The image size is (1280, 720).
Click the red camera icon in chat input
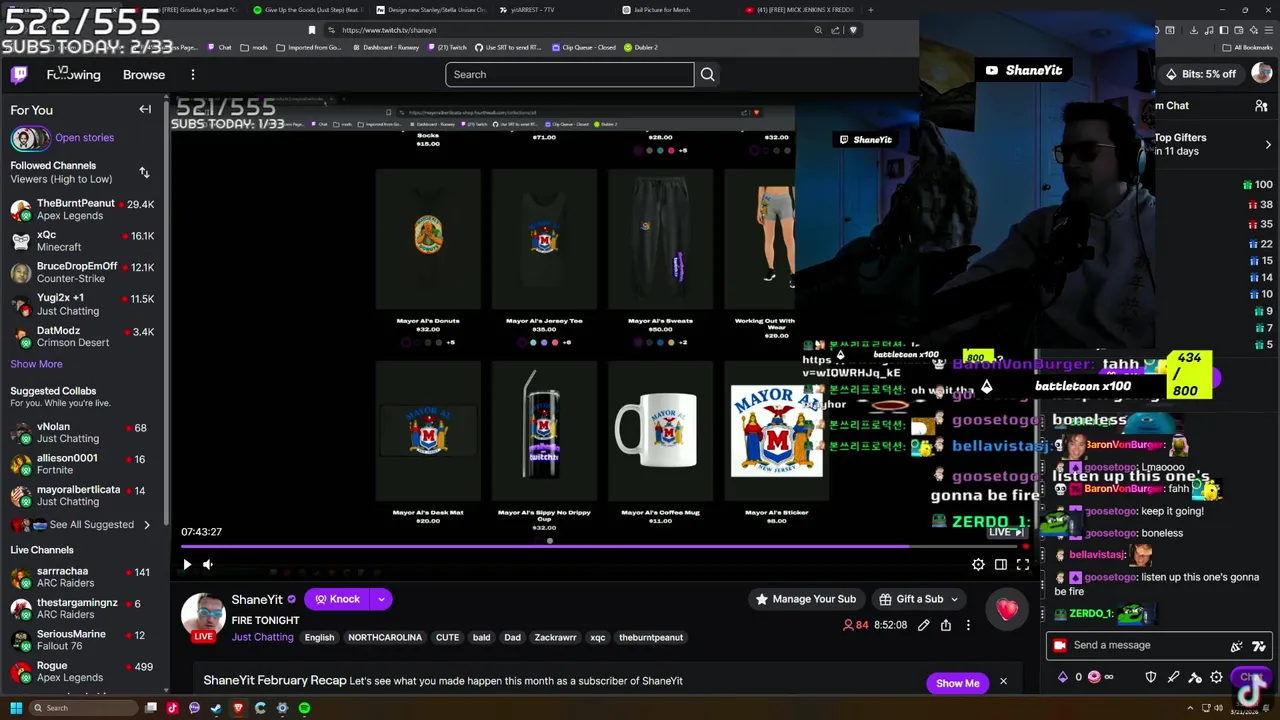tap(1060, 645)
